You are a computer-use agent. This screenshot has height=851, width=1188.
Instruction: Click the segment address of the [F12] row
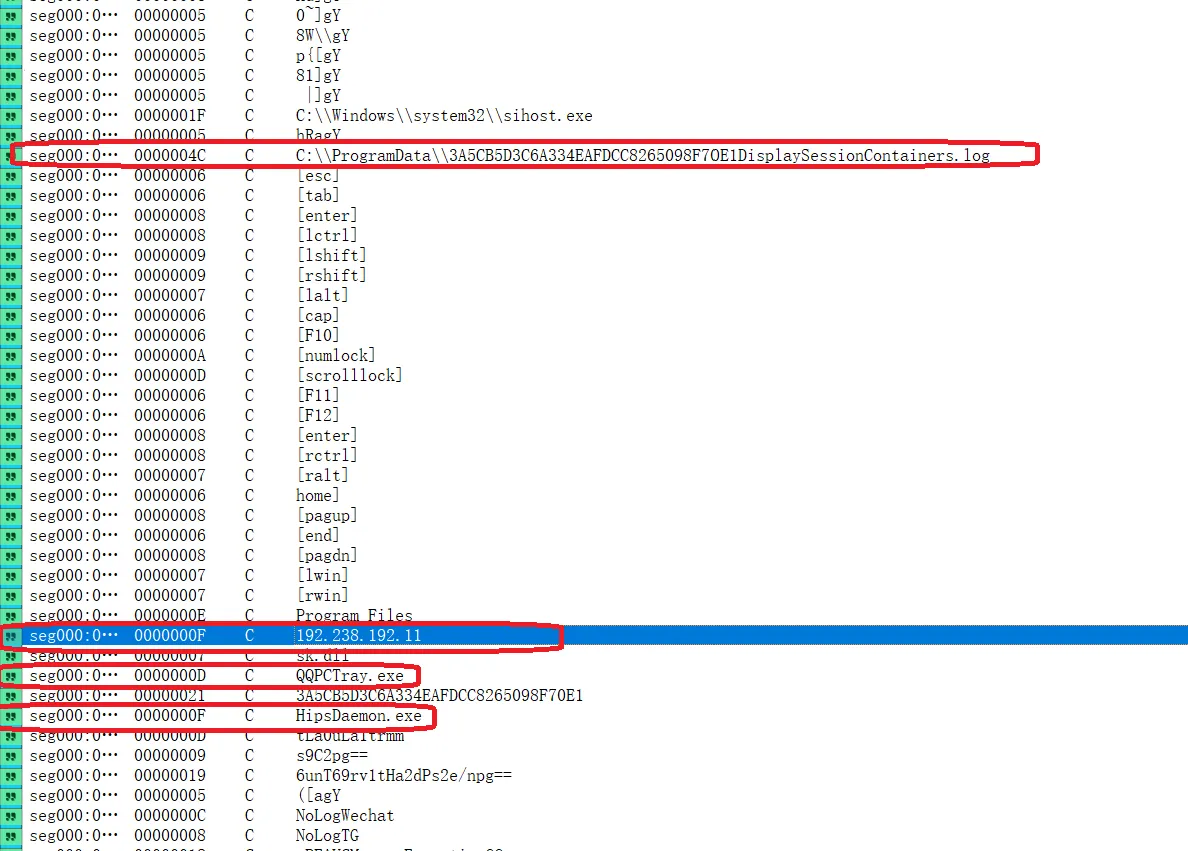coord(73,416)
